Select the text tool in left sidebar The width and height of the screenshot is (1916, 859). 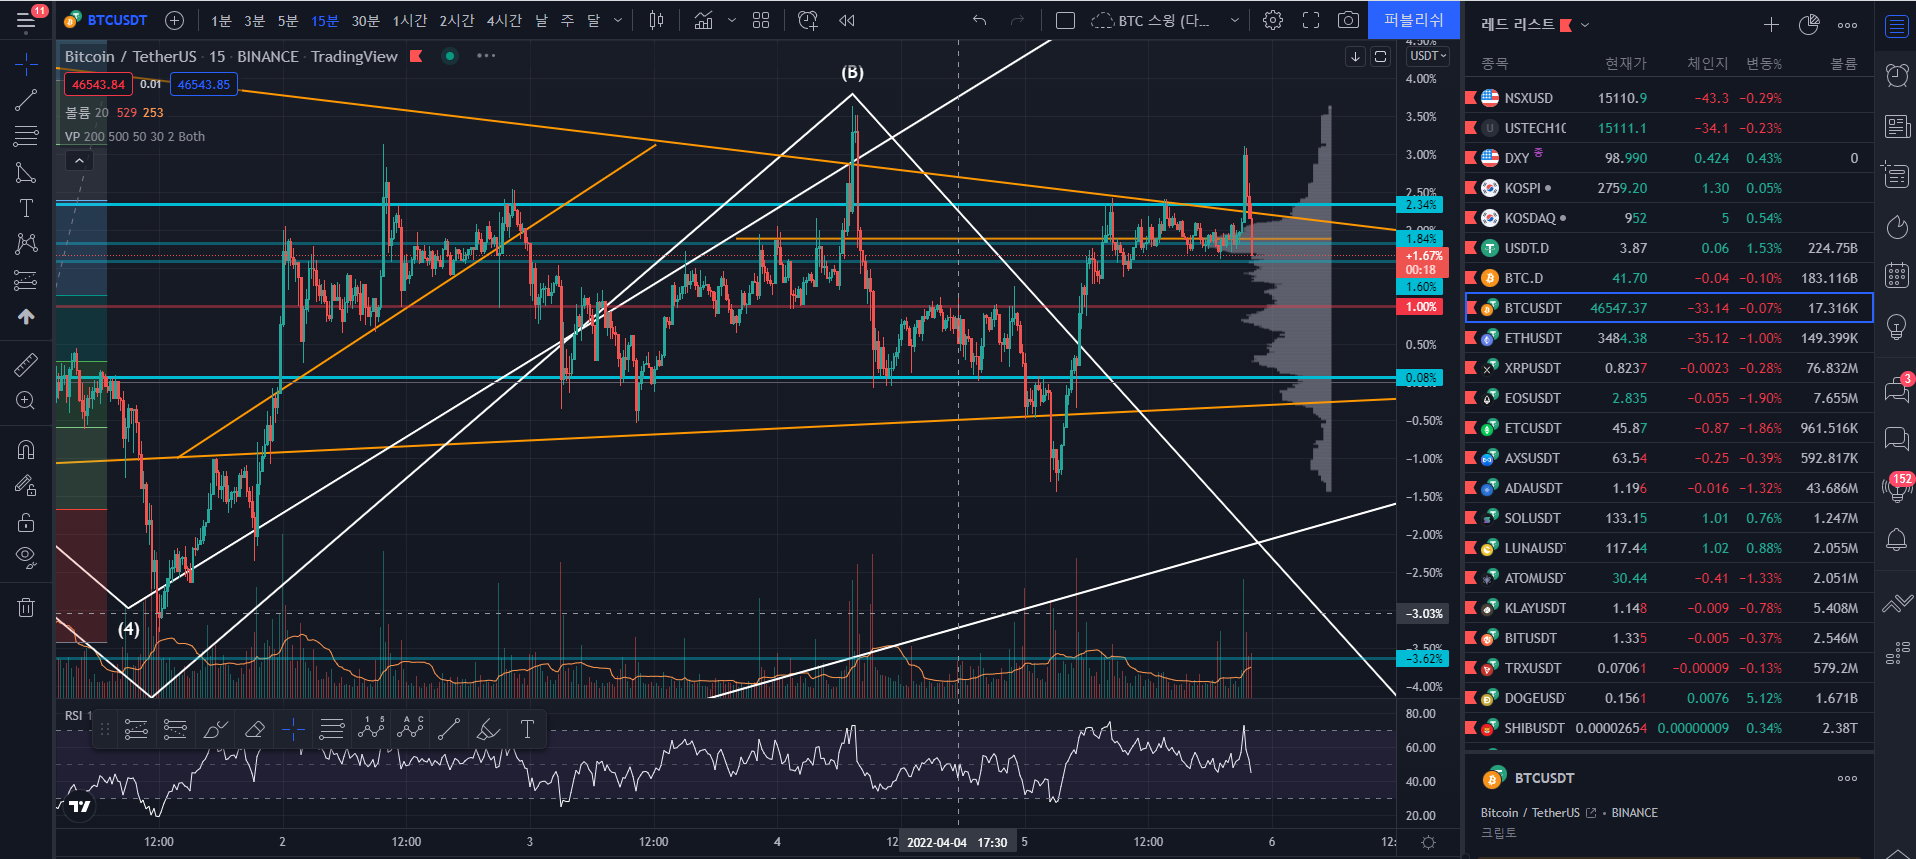tap(26, 208)
